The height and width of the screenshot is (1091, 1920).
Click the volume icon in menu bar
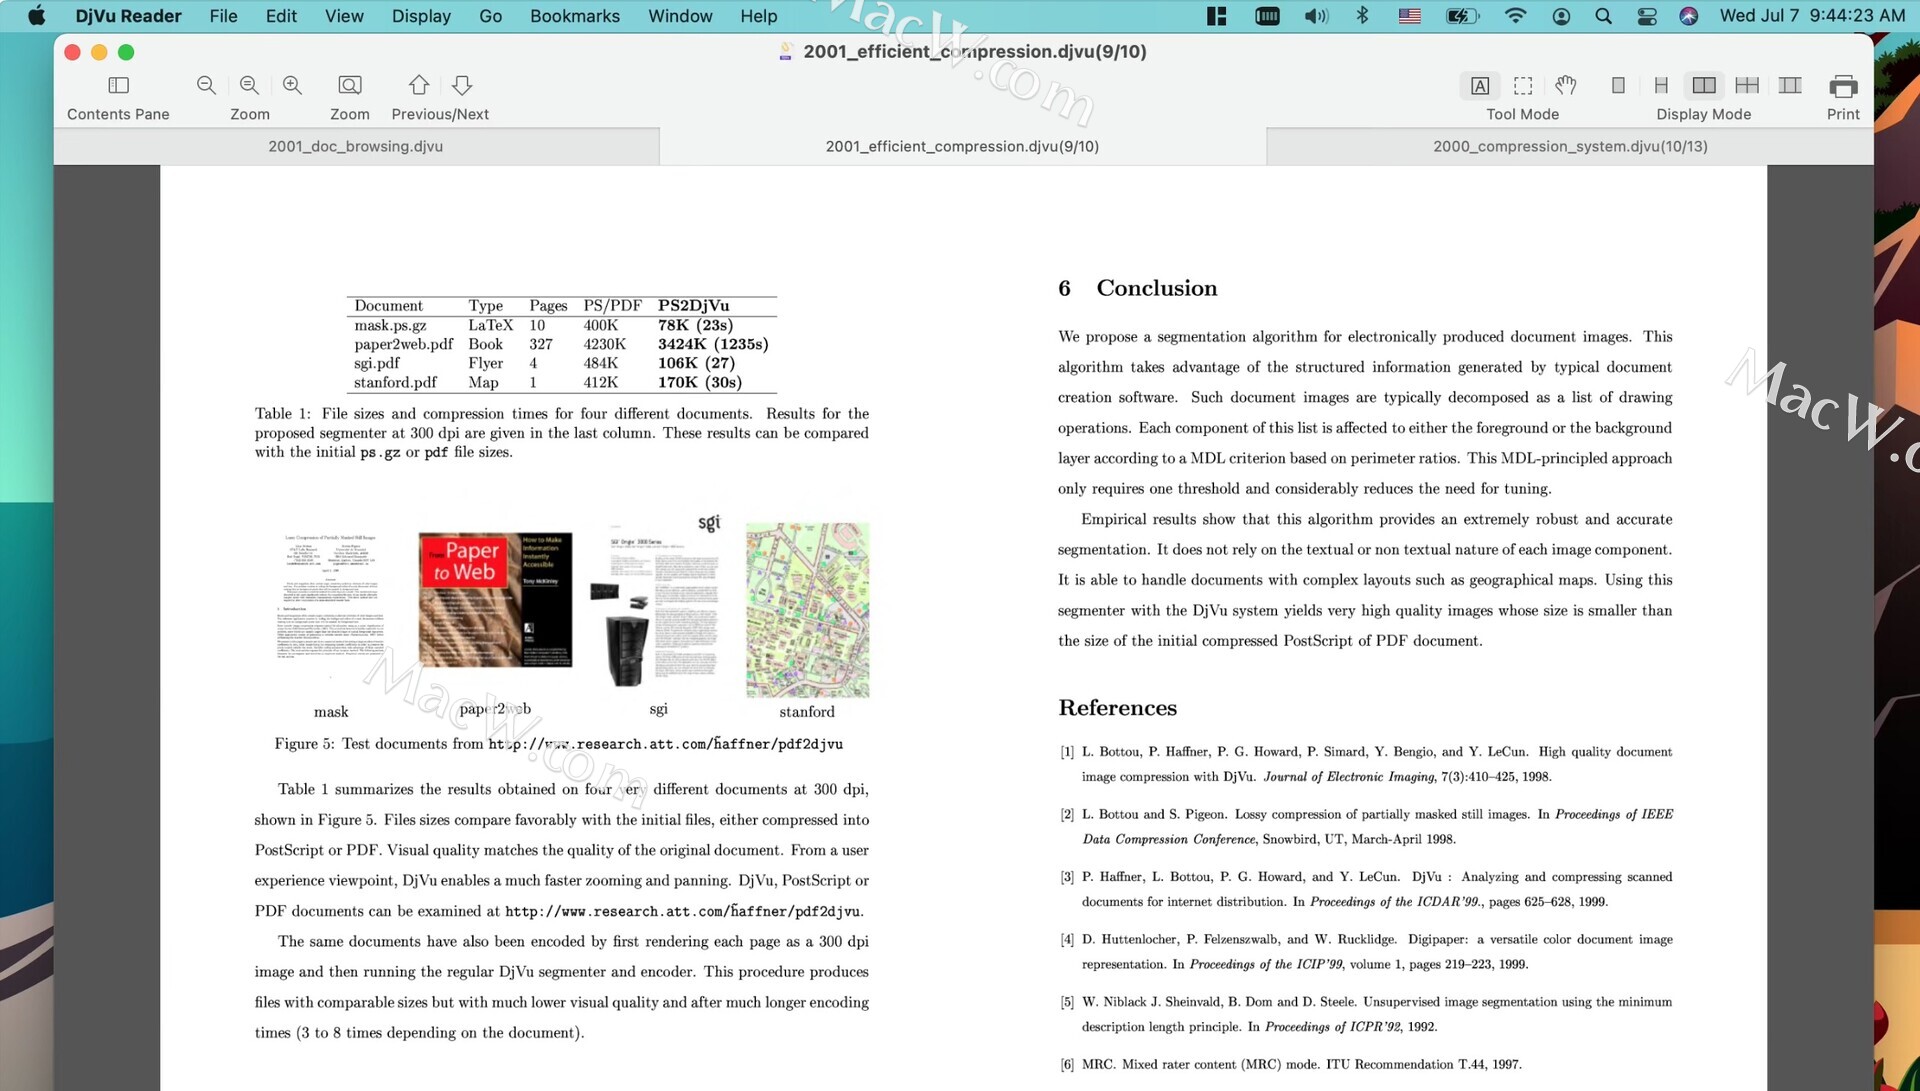(1316, 16)
